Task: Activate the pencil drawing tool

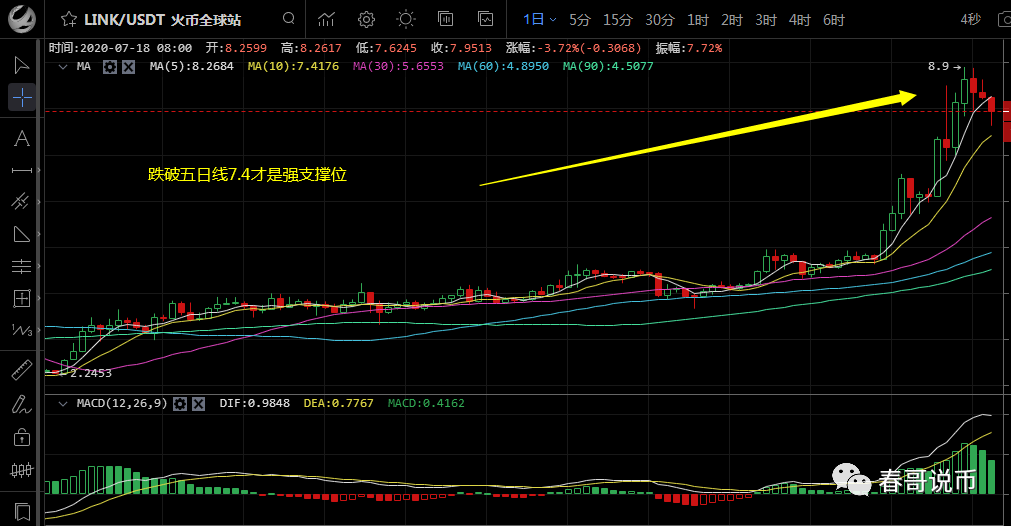Action: click(x=21, y=405)
